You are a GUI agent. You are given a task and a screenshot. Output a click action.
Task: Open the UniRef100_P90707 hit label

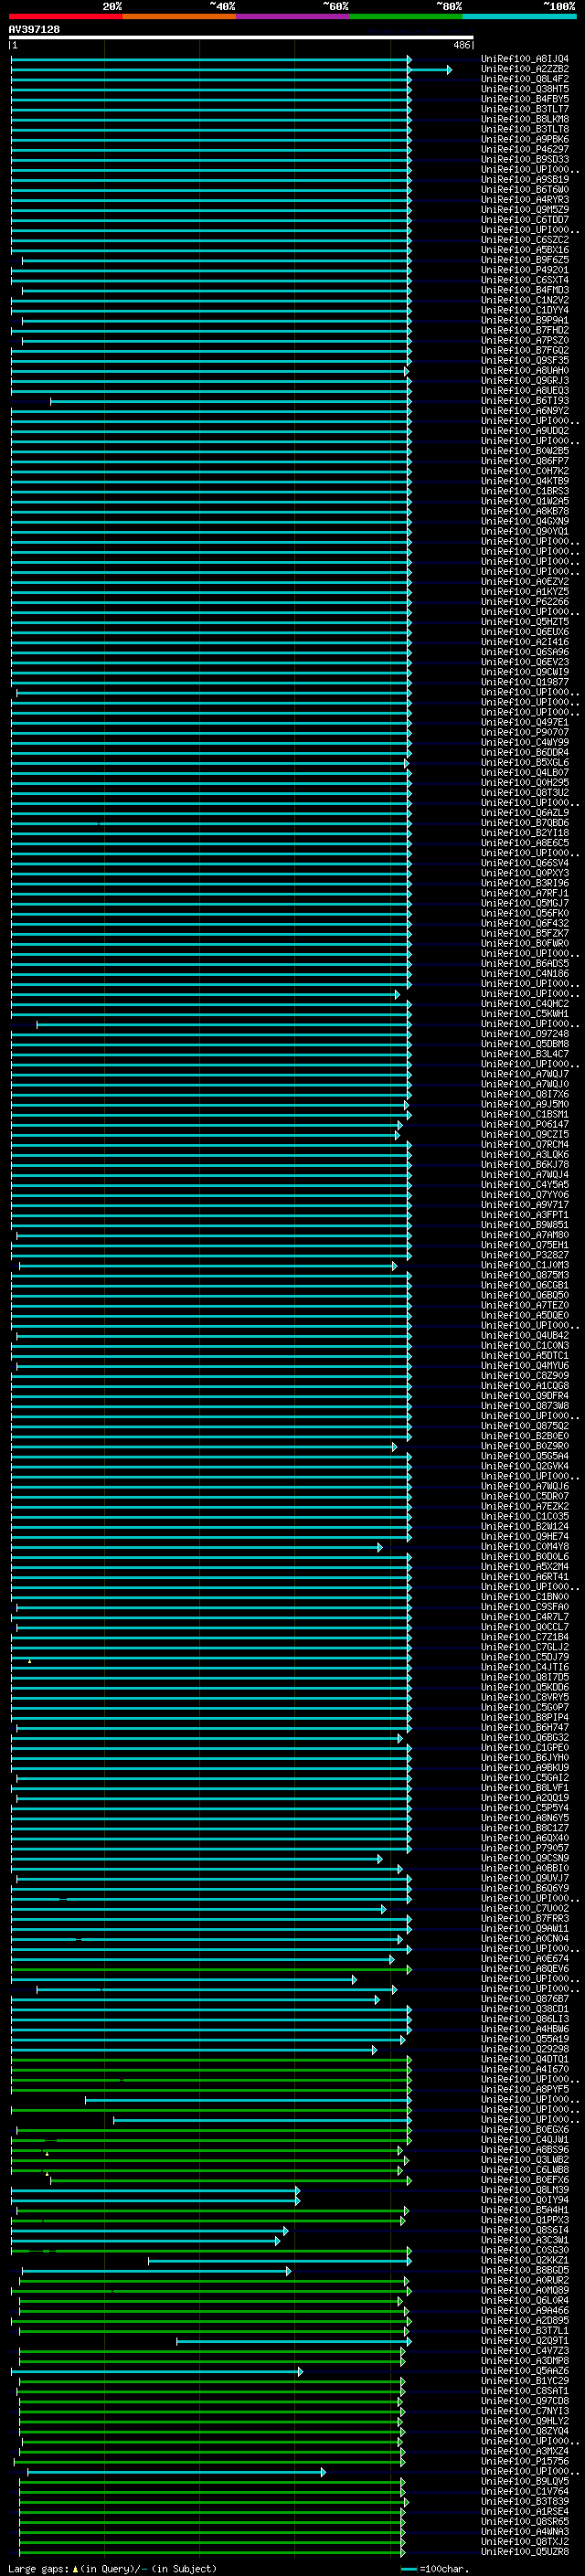525,733
